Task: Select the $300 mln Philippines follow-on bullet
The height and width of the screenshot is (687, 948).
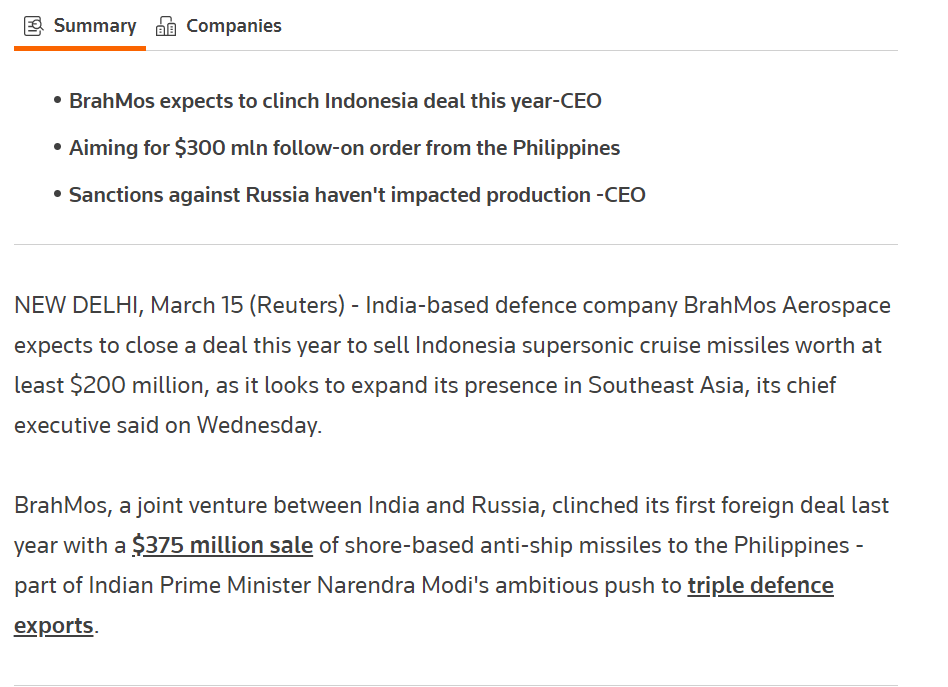Action: [x=344, y=148]
